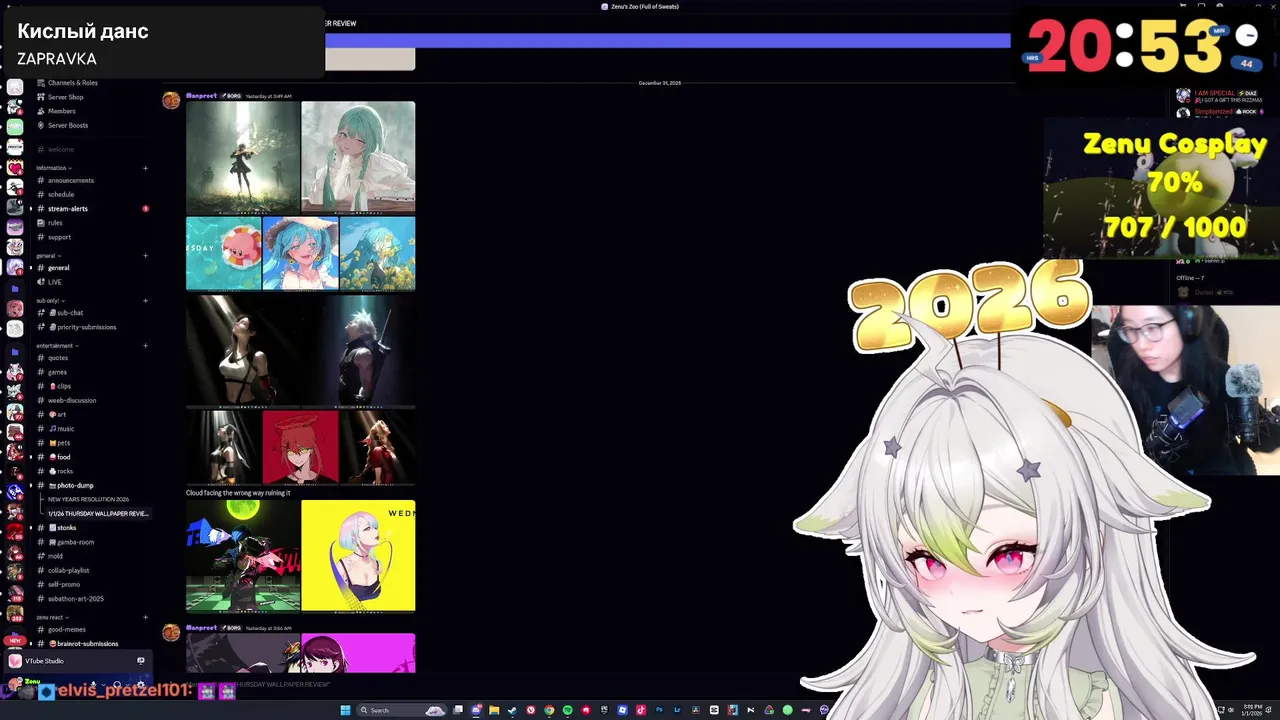Add channel to general category
The height and width of the screenshot is (720, 1280).
(145, 256)
